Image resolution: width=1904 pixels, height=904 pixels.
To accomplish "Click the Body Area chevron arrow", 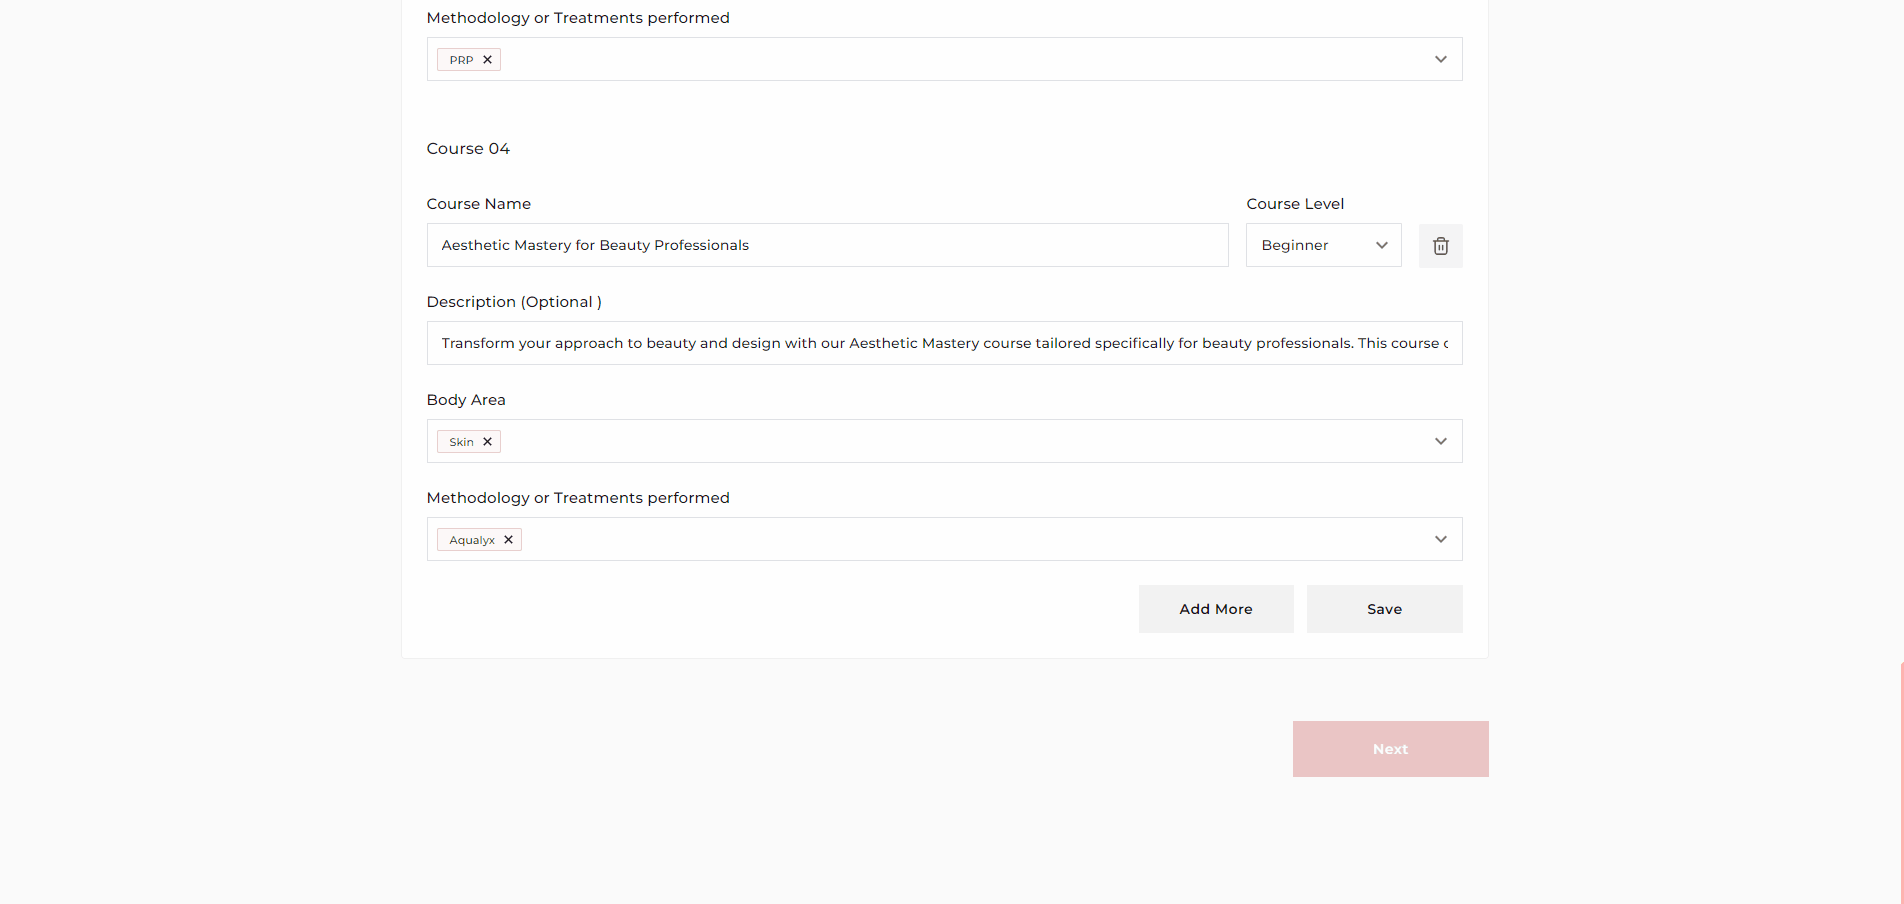I will pos(1440,442).
